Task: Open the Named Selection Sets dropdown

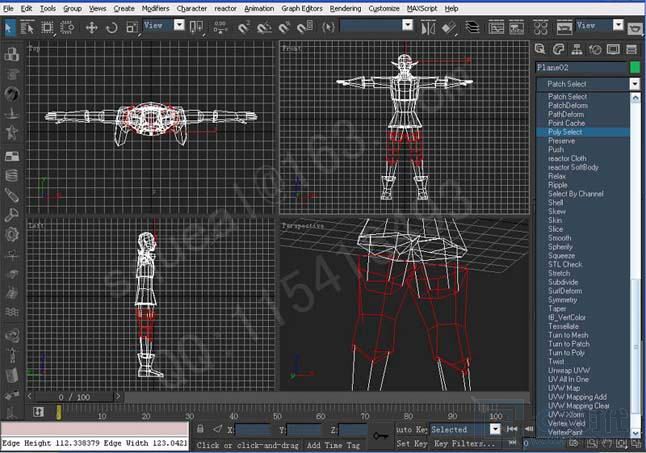Action: point(407,26)
